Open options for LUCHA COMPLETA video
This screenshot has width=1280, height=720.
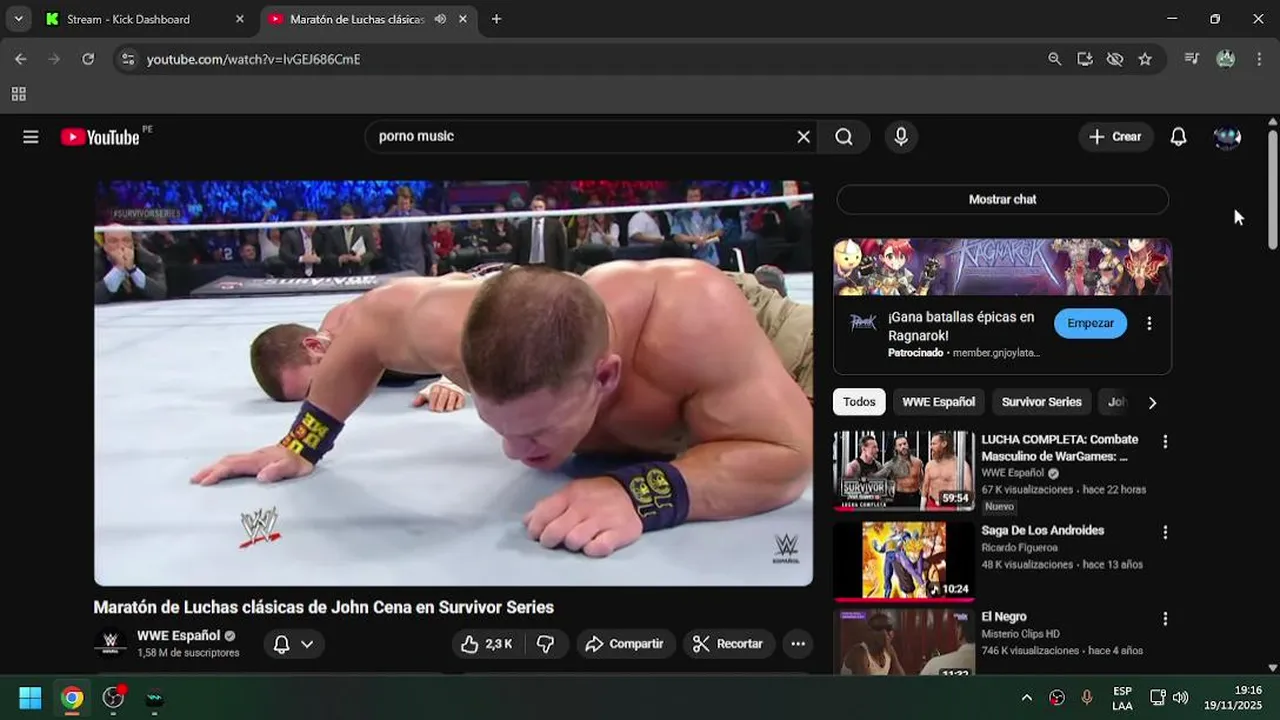pyautogui.click(x=1165, y=441)
